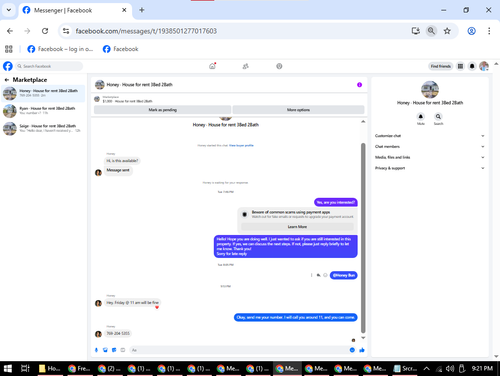Click the 'Hey, Friday @ 11 am' message
This screenshot has height=376, width=500.
[133, 303]
